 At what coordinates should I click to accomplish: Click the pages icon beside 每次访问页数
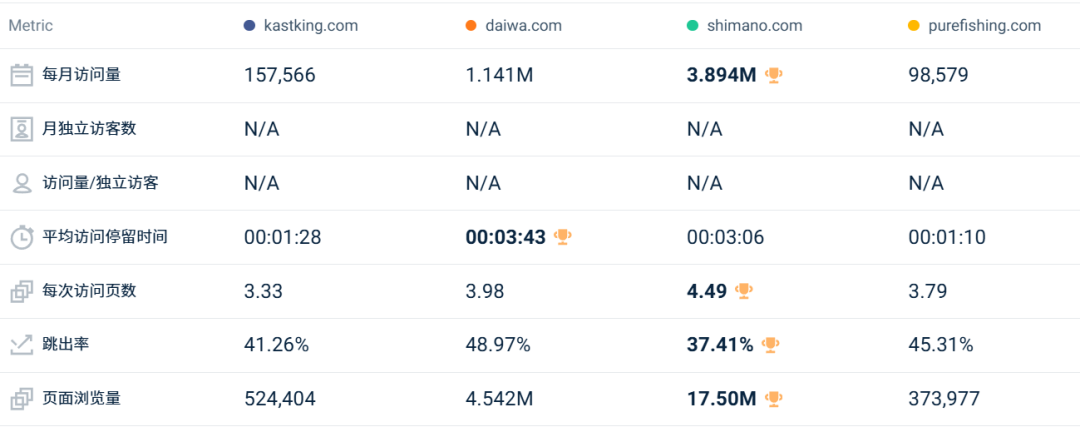point(21,291)
